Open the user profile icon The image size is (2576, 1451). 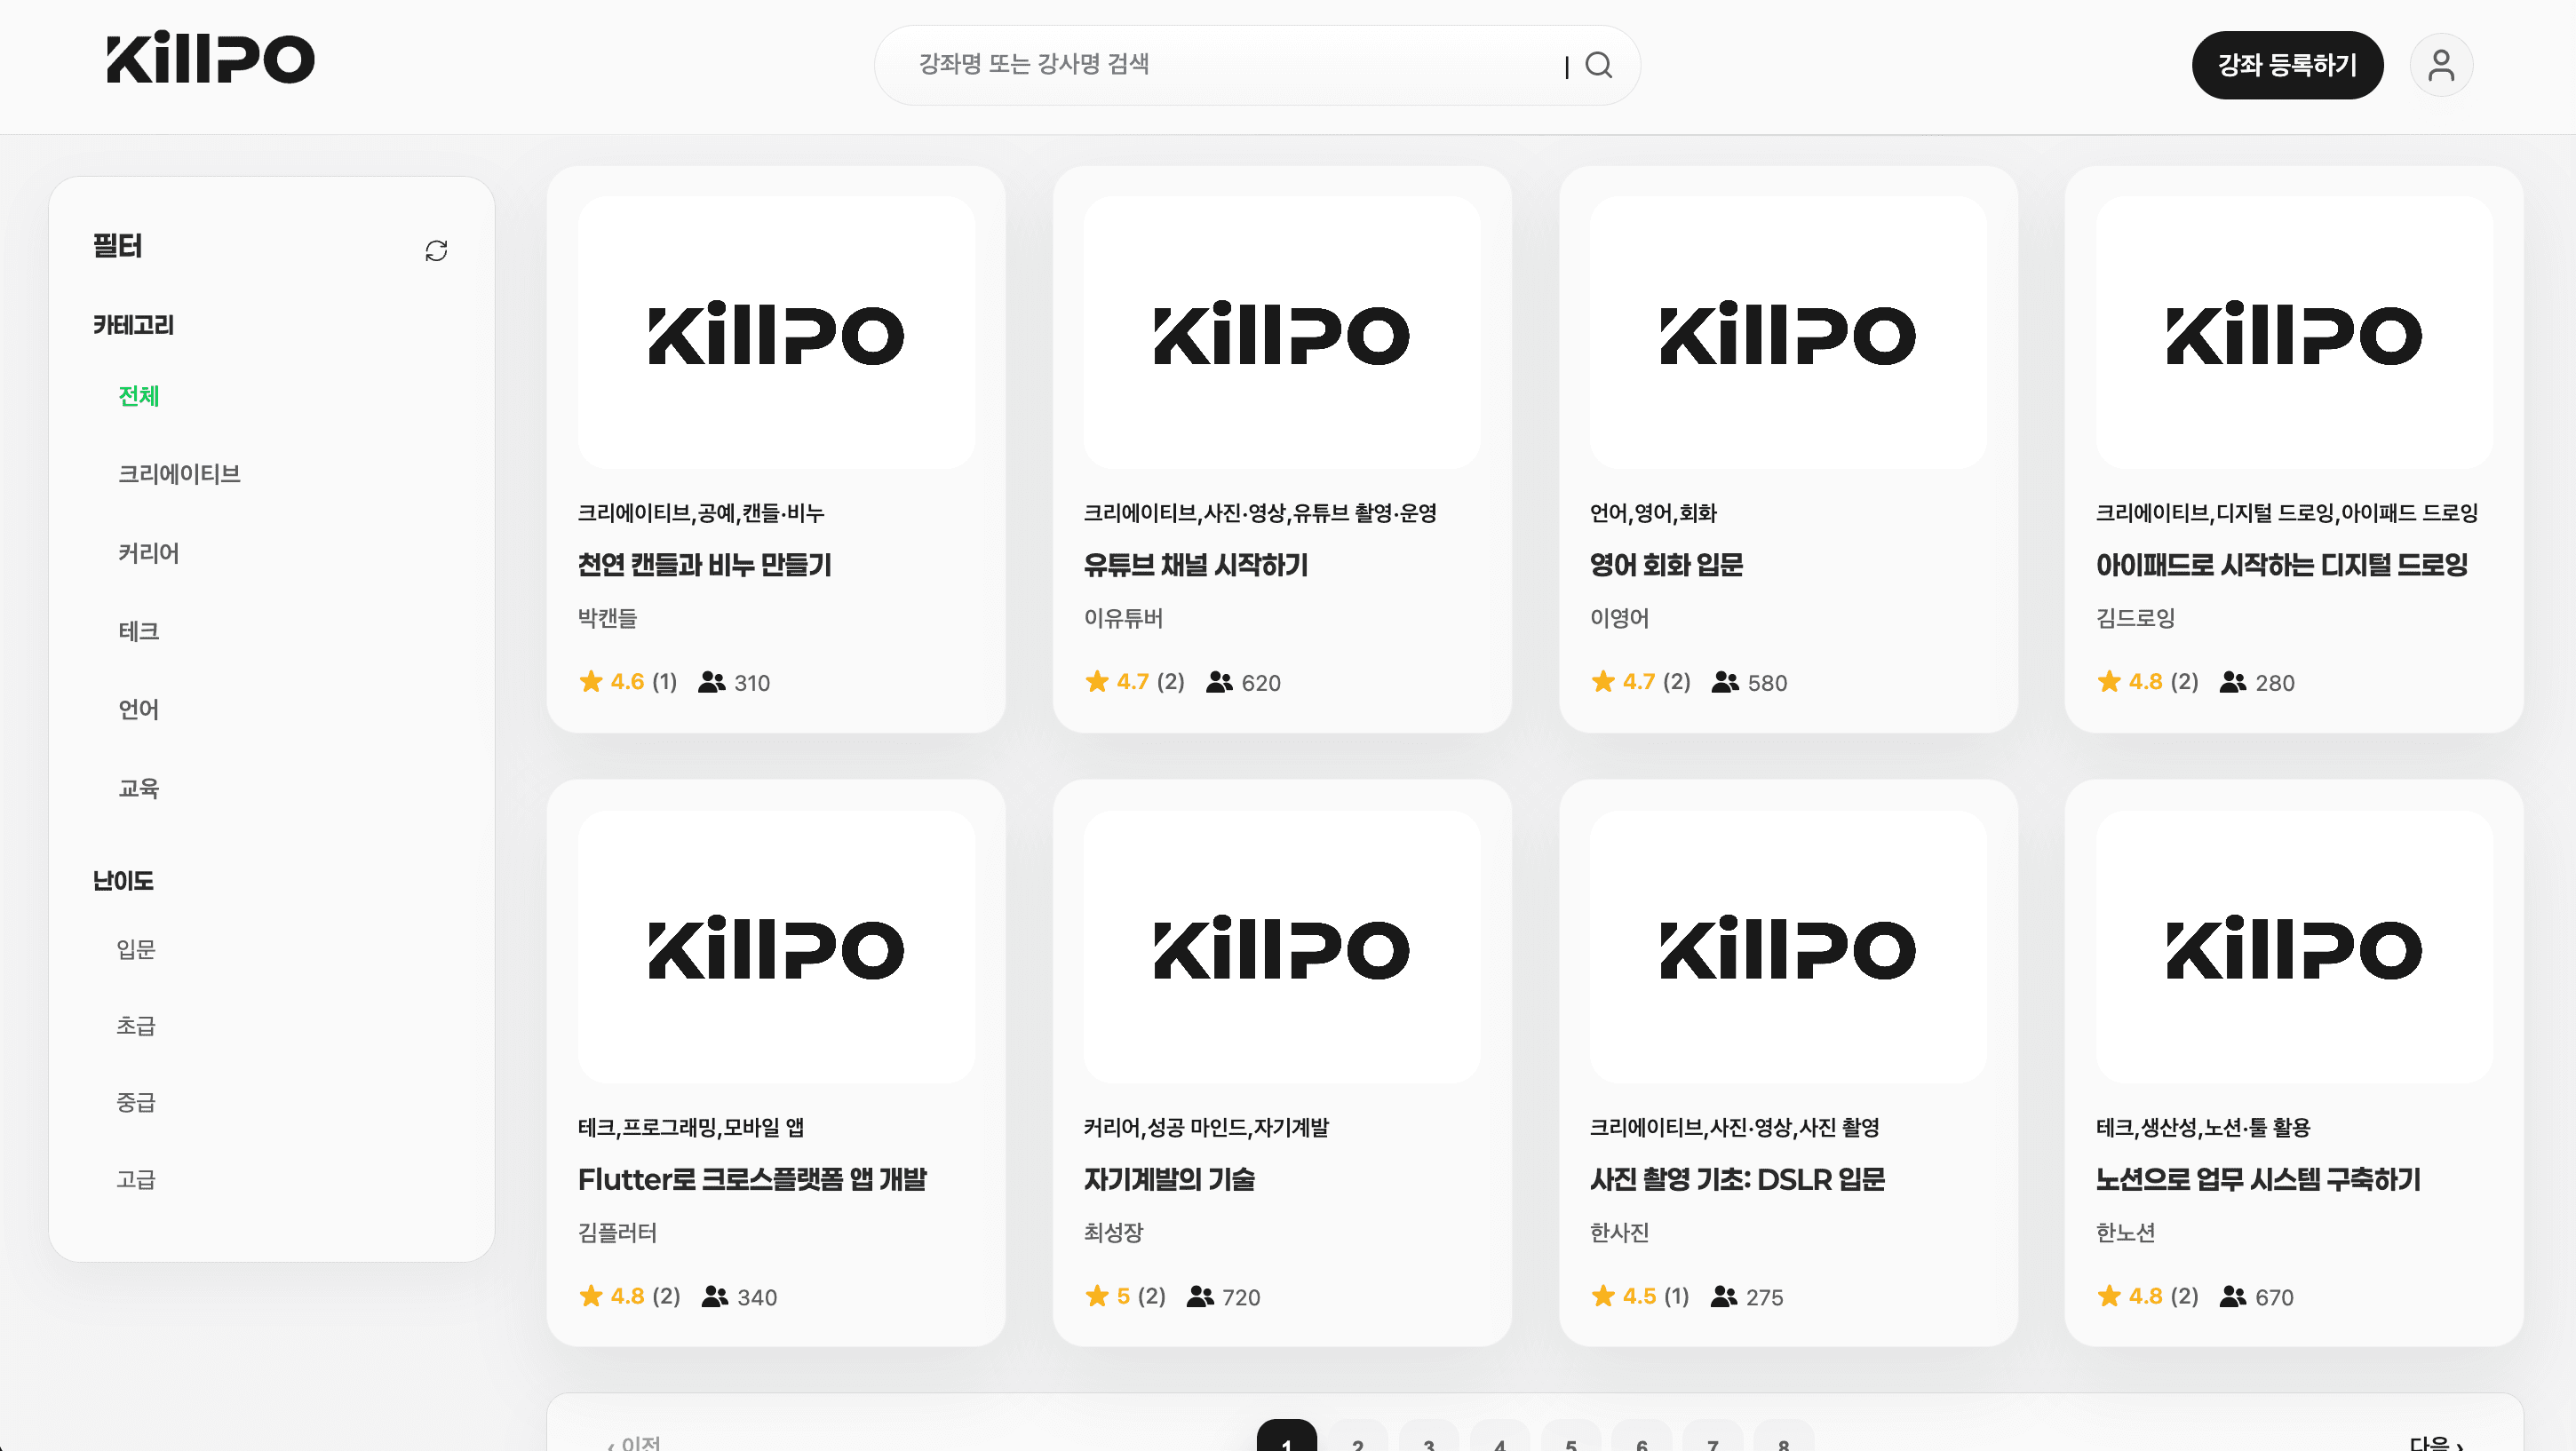[x=2441, y=64]
